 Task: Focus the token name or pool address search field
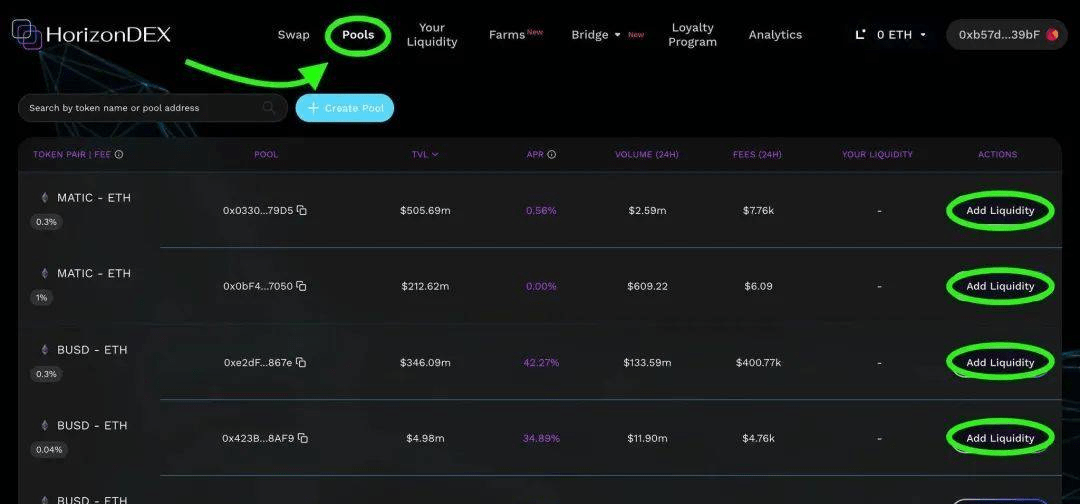[152, 108]
